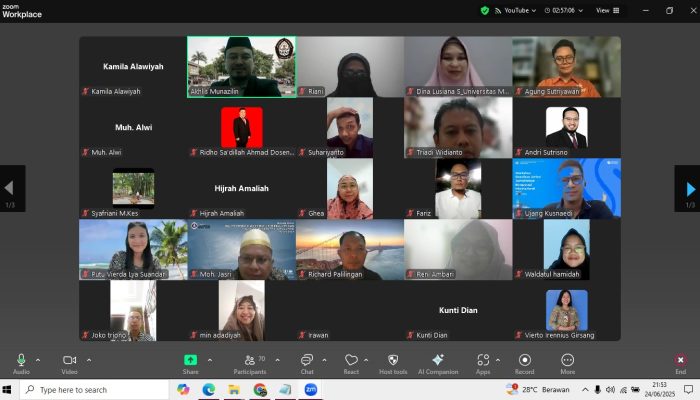Select Moh. Jasri participant video tile
This screenshot has width=700, height=400.
click(x=242, y=250)
